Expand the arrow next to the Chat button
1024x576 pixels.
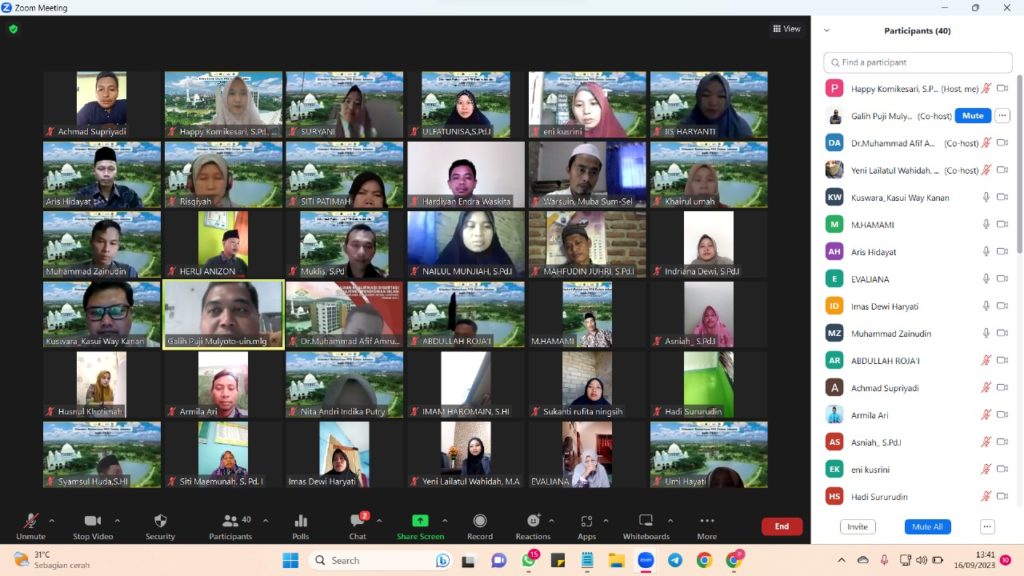point(379,521)
